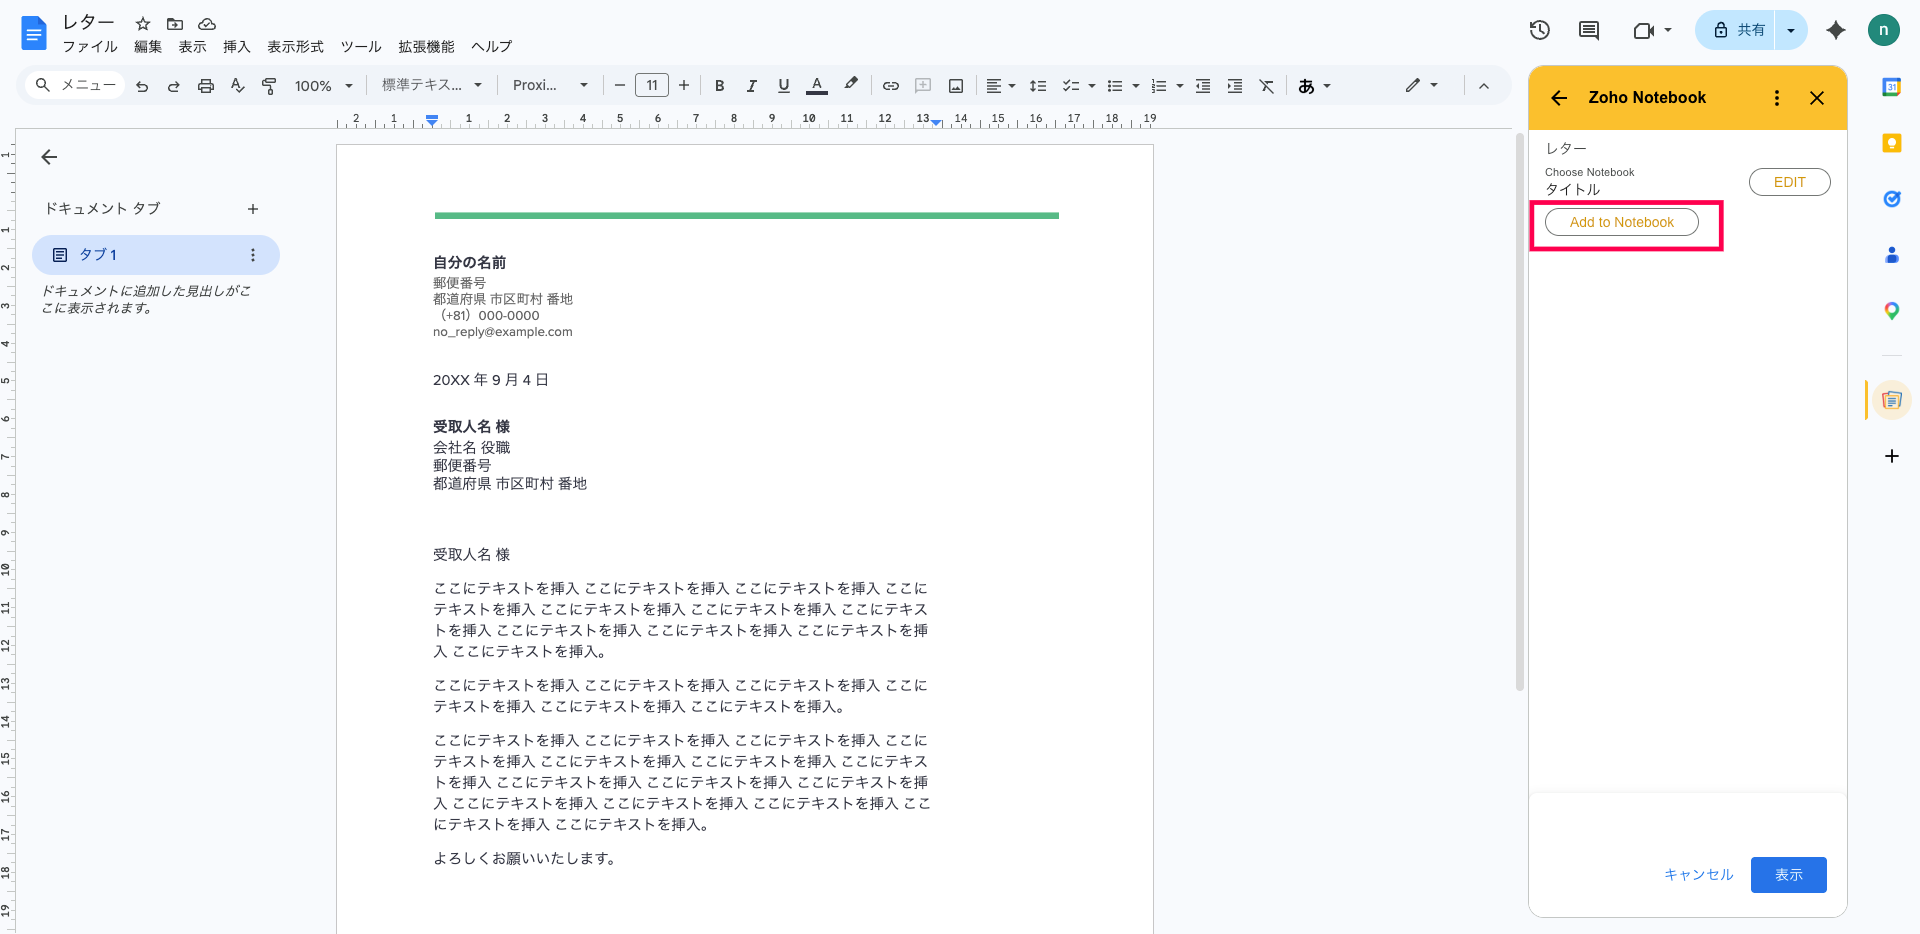Open version history clock icon

[1540, 30]
